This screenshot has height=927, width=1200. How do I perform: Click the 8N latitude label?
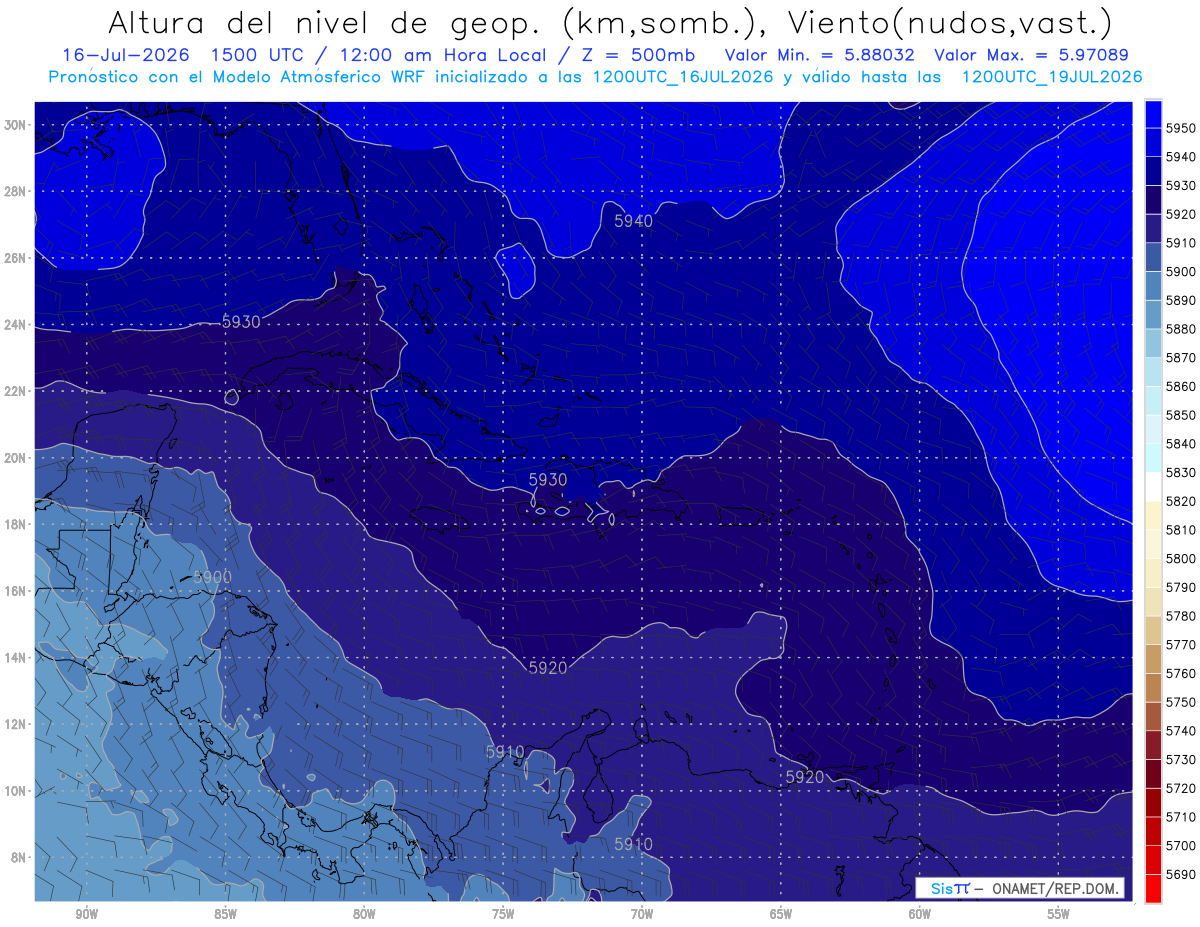17,857
